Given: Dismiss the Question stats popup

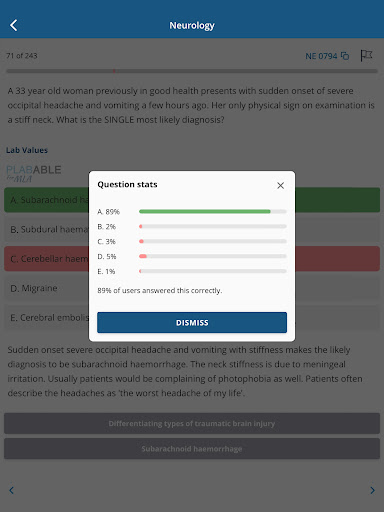Looking at the screenshot, I should click(192, 322).
